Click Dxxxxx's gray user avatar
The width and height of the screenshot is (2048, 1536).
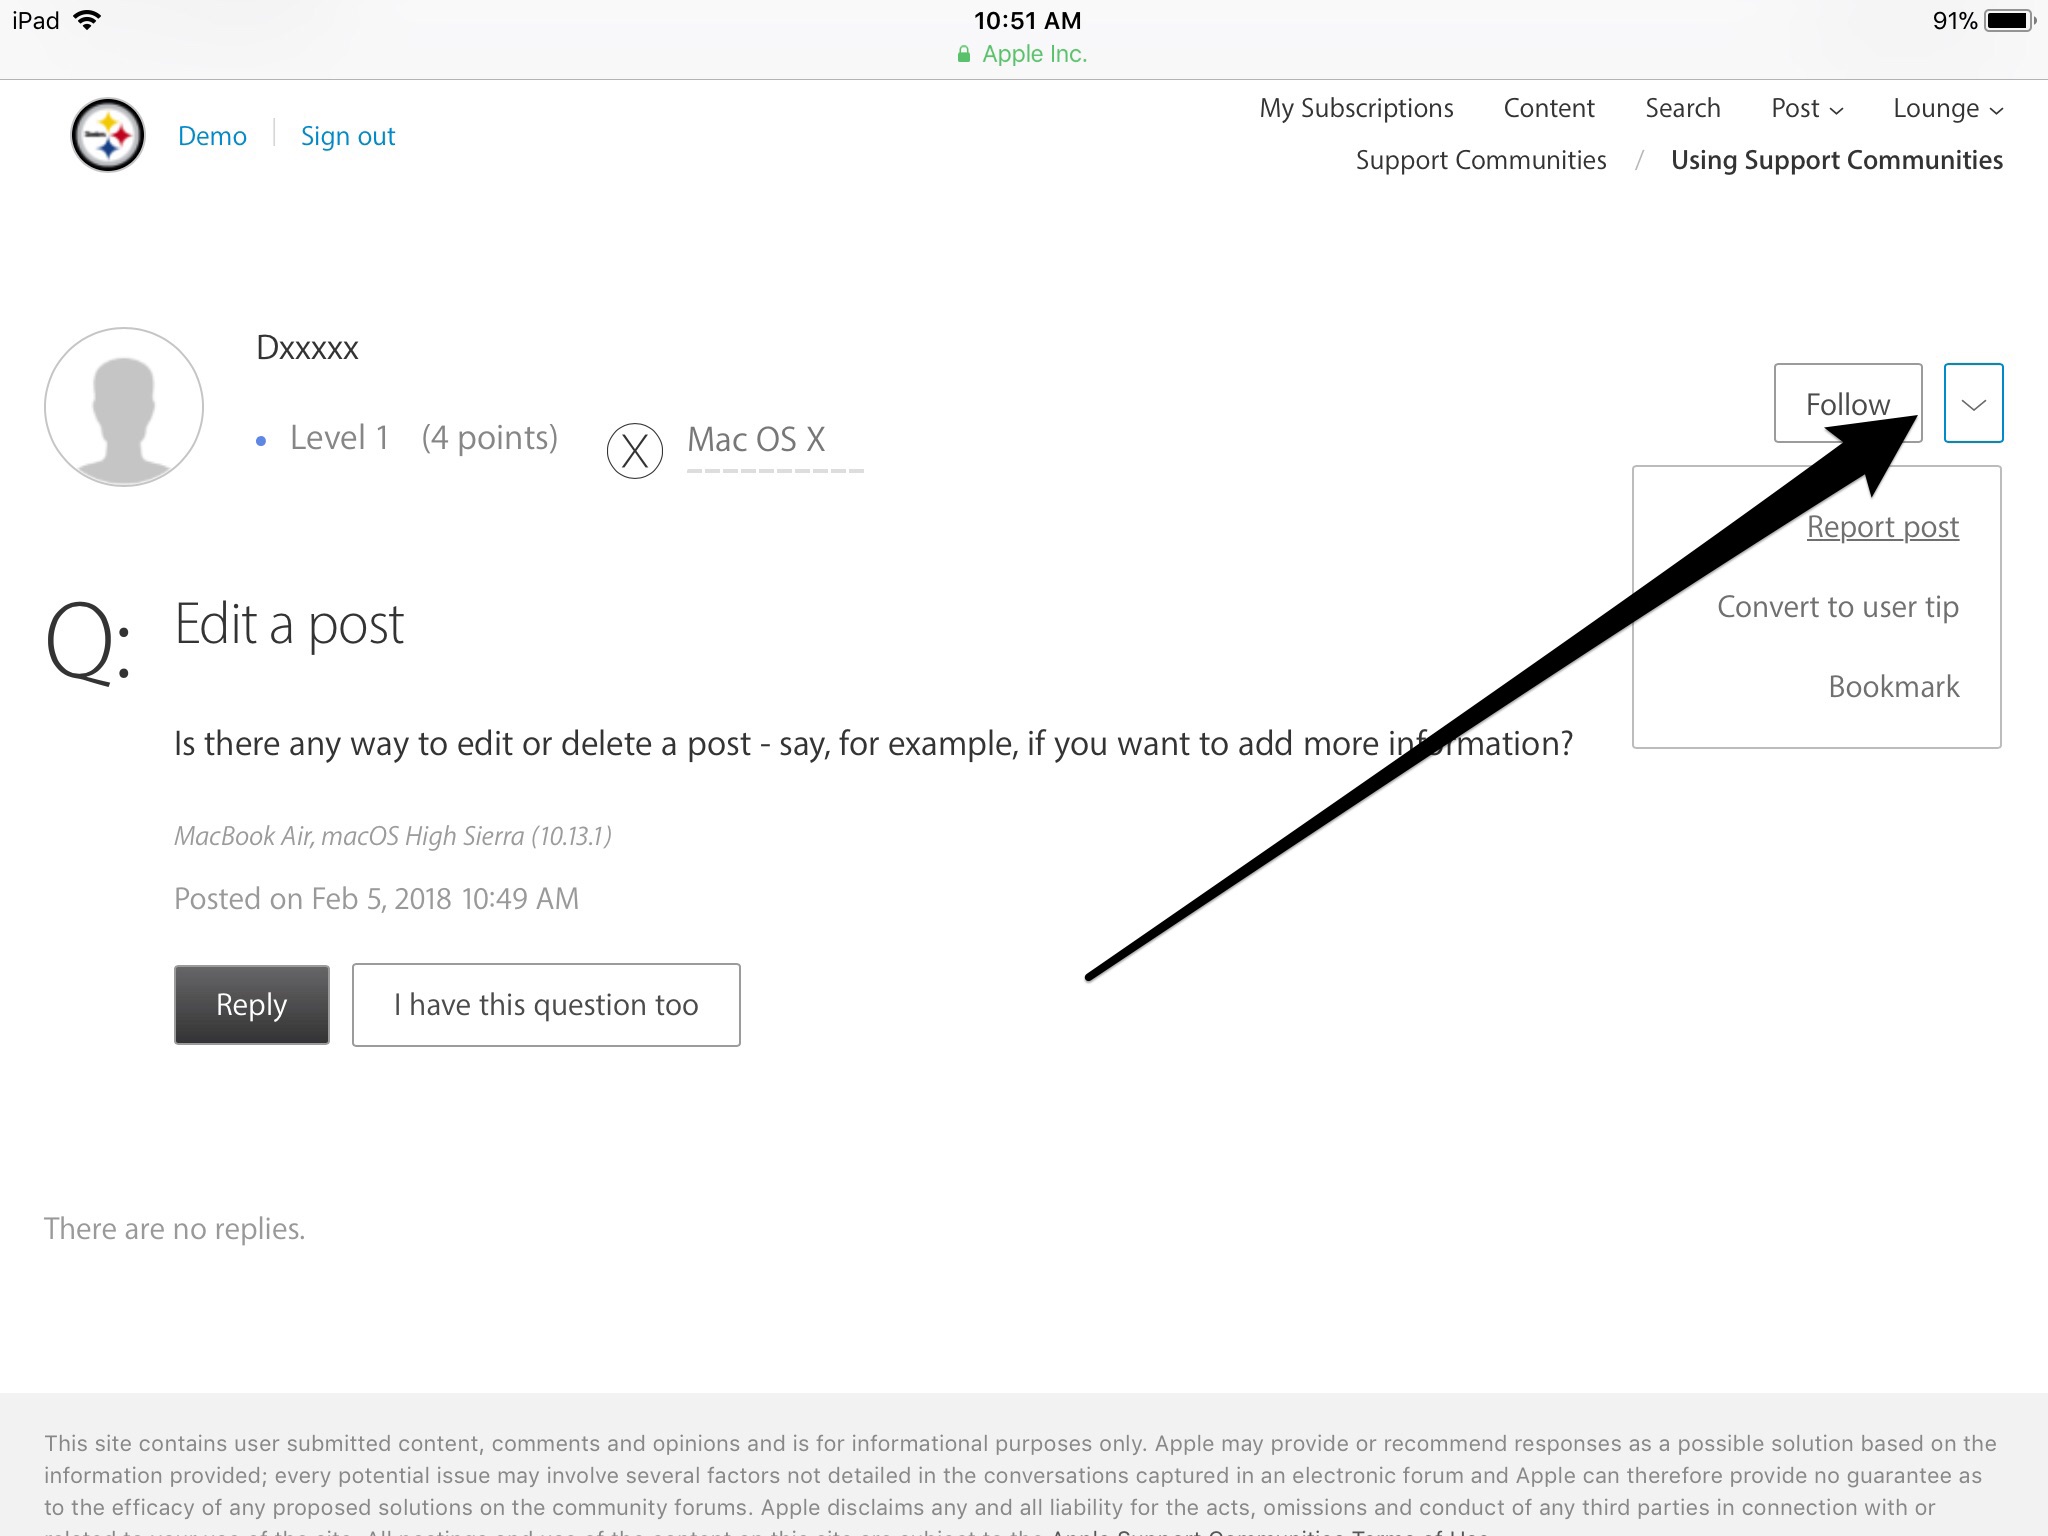[x=124, y=407]
